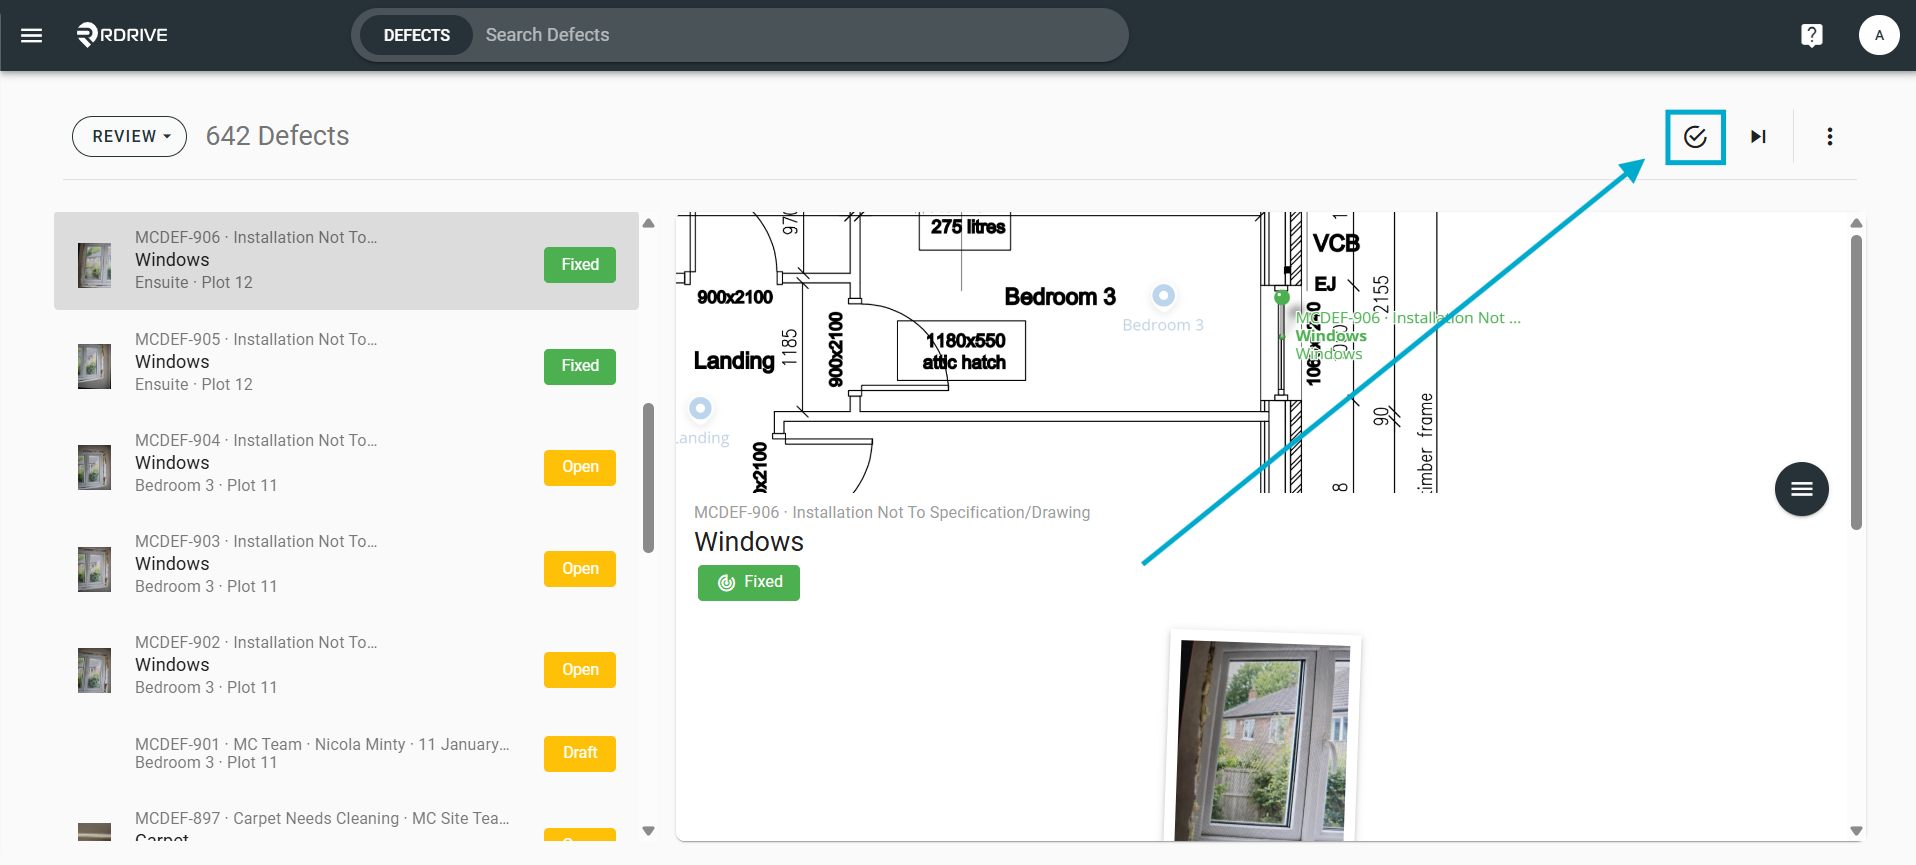Click the 275 litres label on plan

pyautogui.click(x=965, y=228)
